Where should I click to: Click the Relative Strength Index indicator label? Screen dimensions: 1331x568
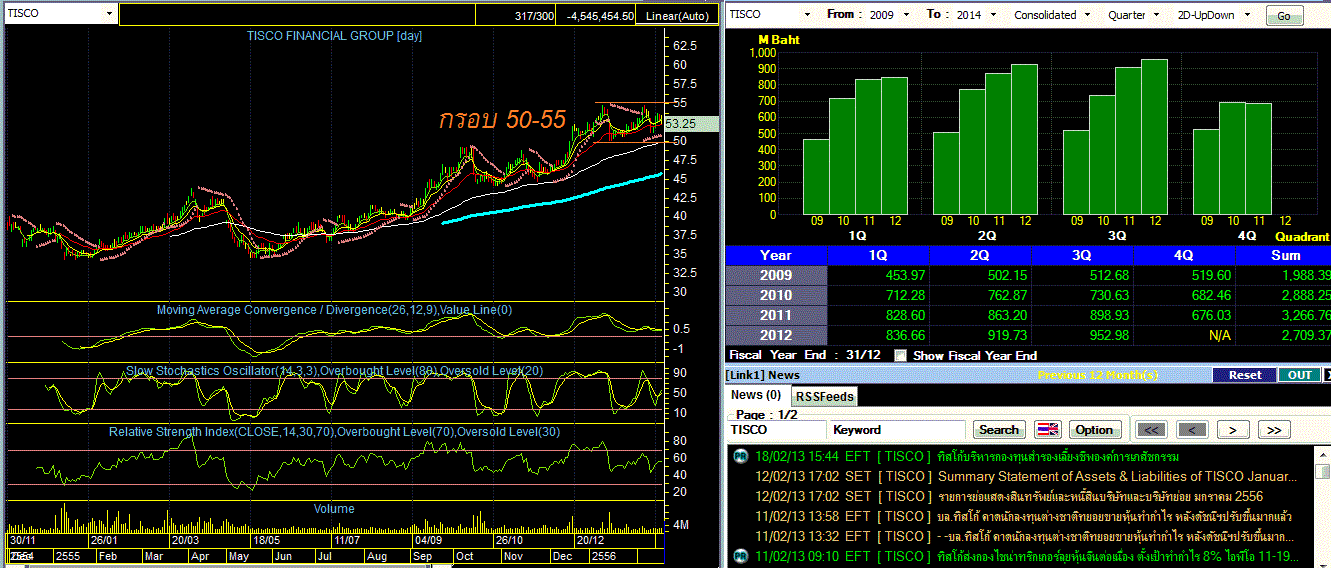335,432
